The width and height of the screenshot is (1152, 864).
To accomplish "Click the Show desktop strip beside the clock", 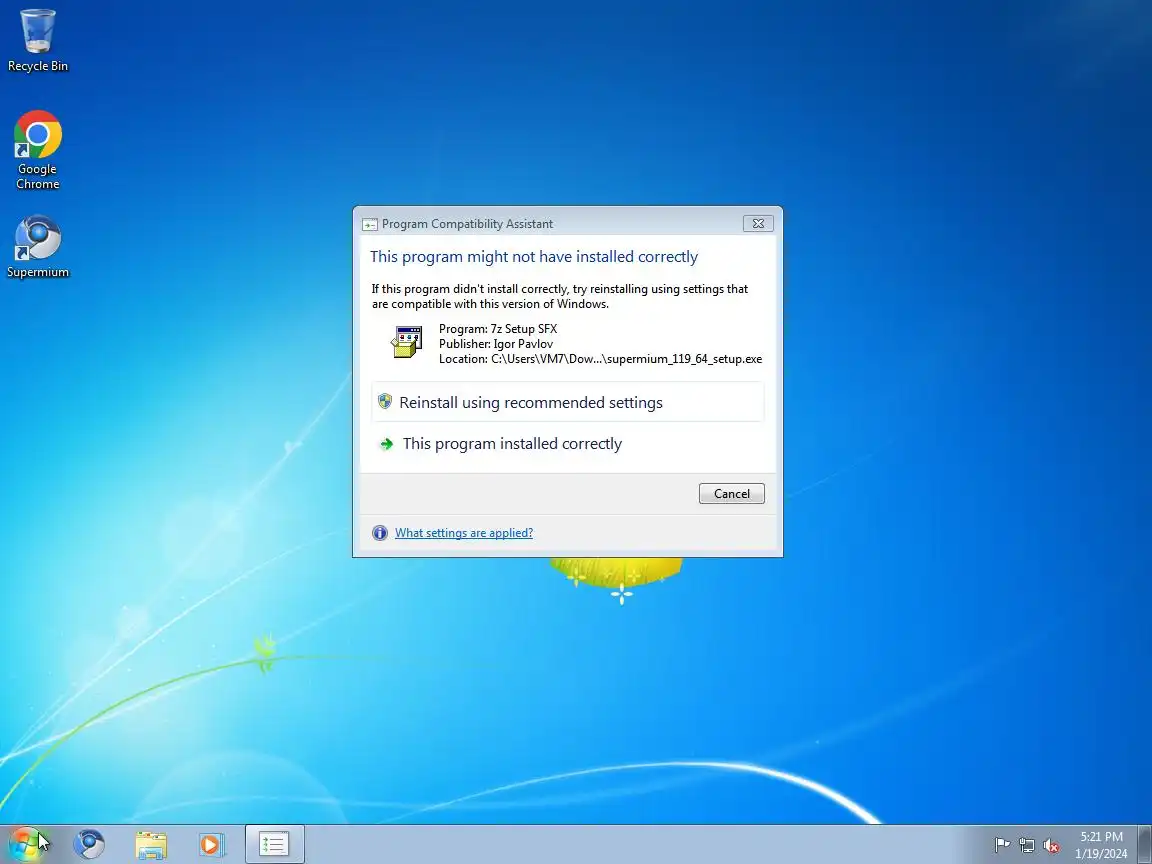I will pos(1145,844).
